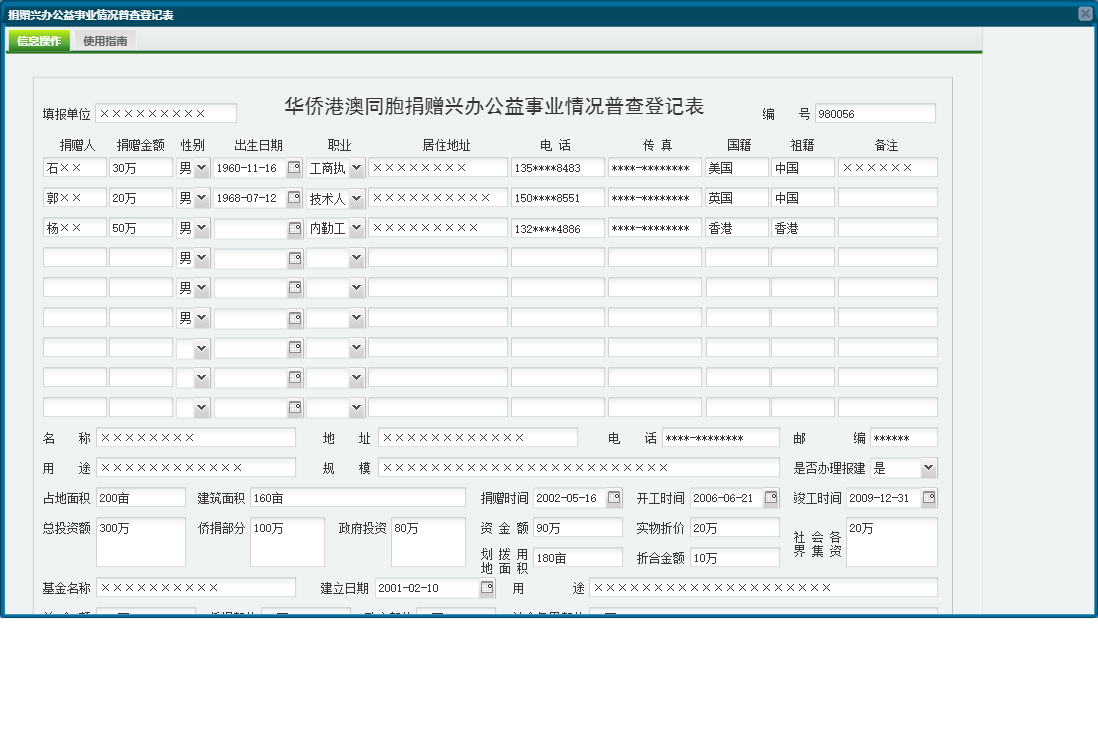Open the 是否办理报建 dropdown
Viewport: 1098px width, 730px height.
928,468
